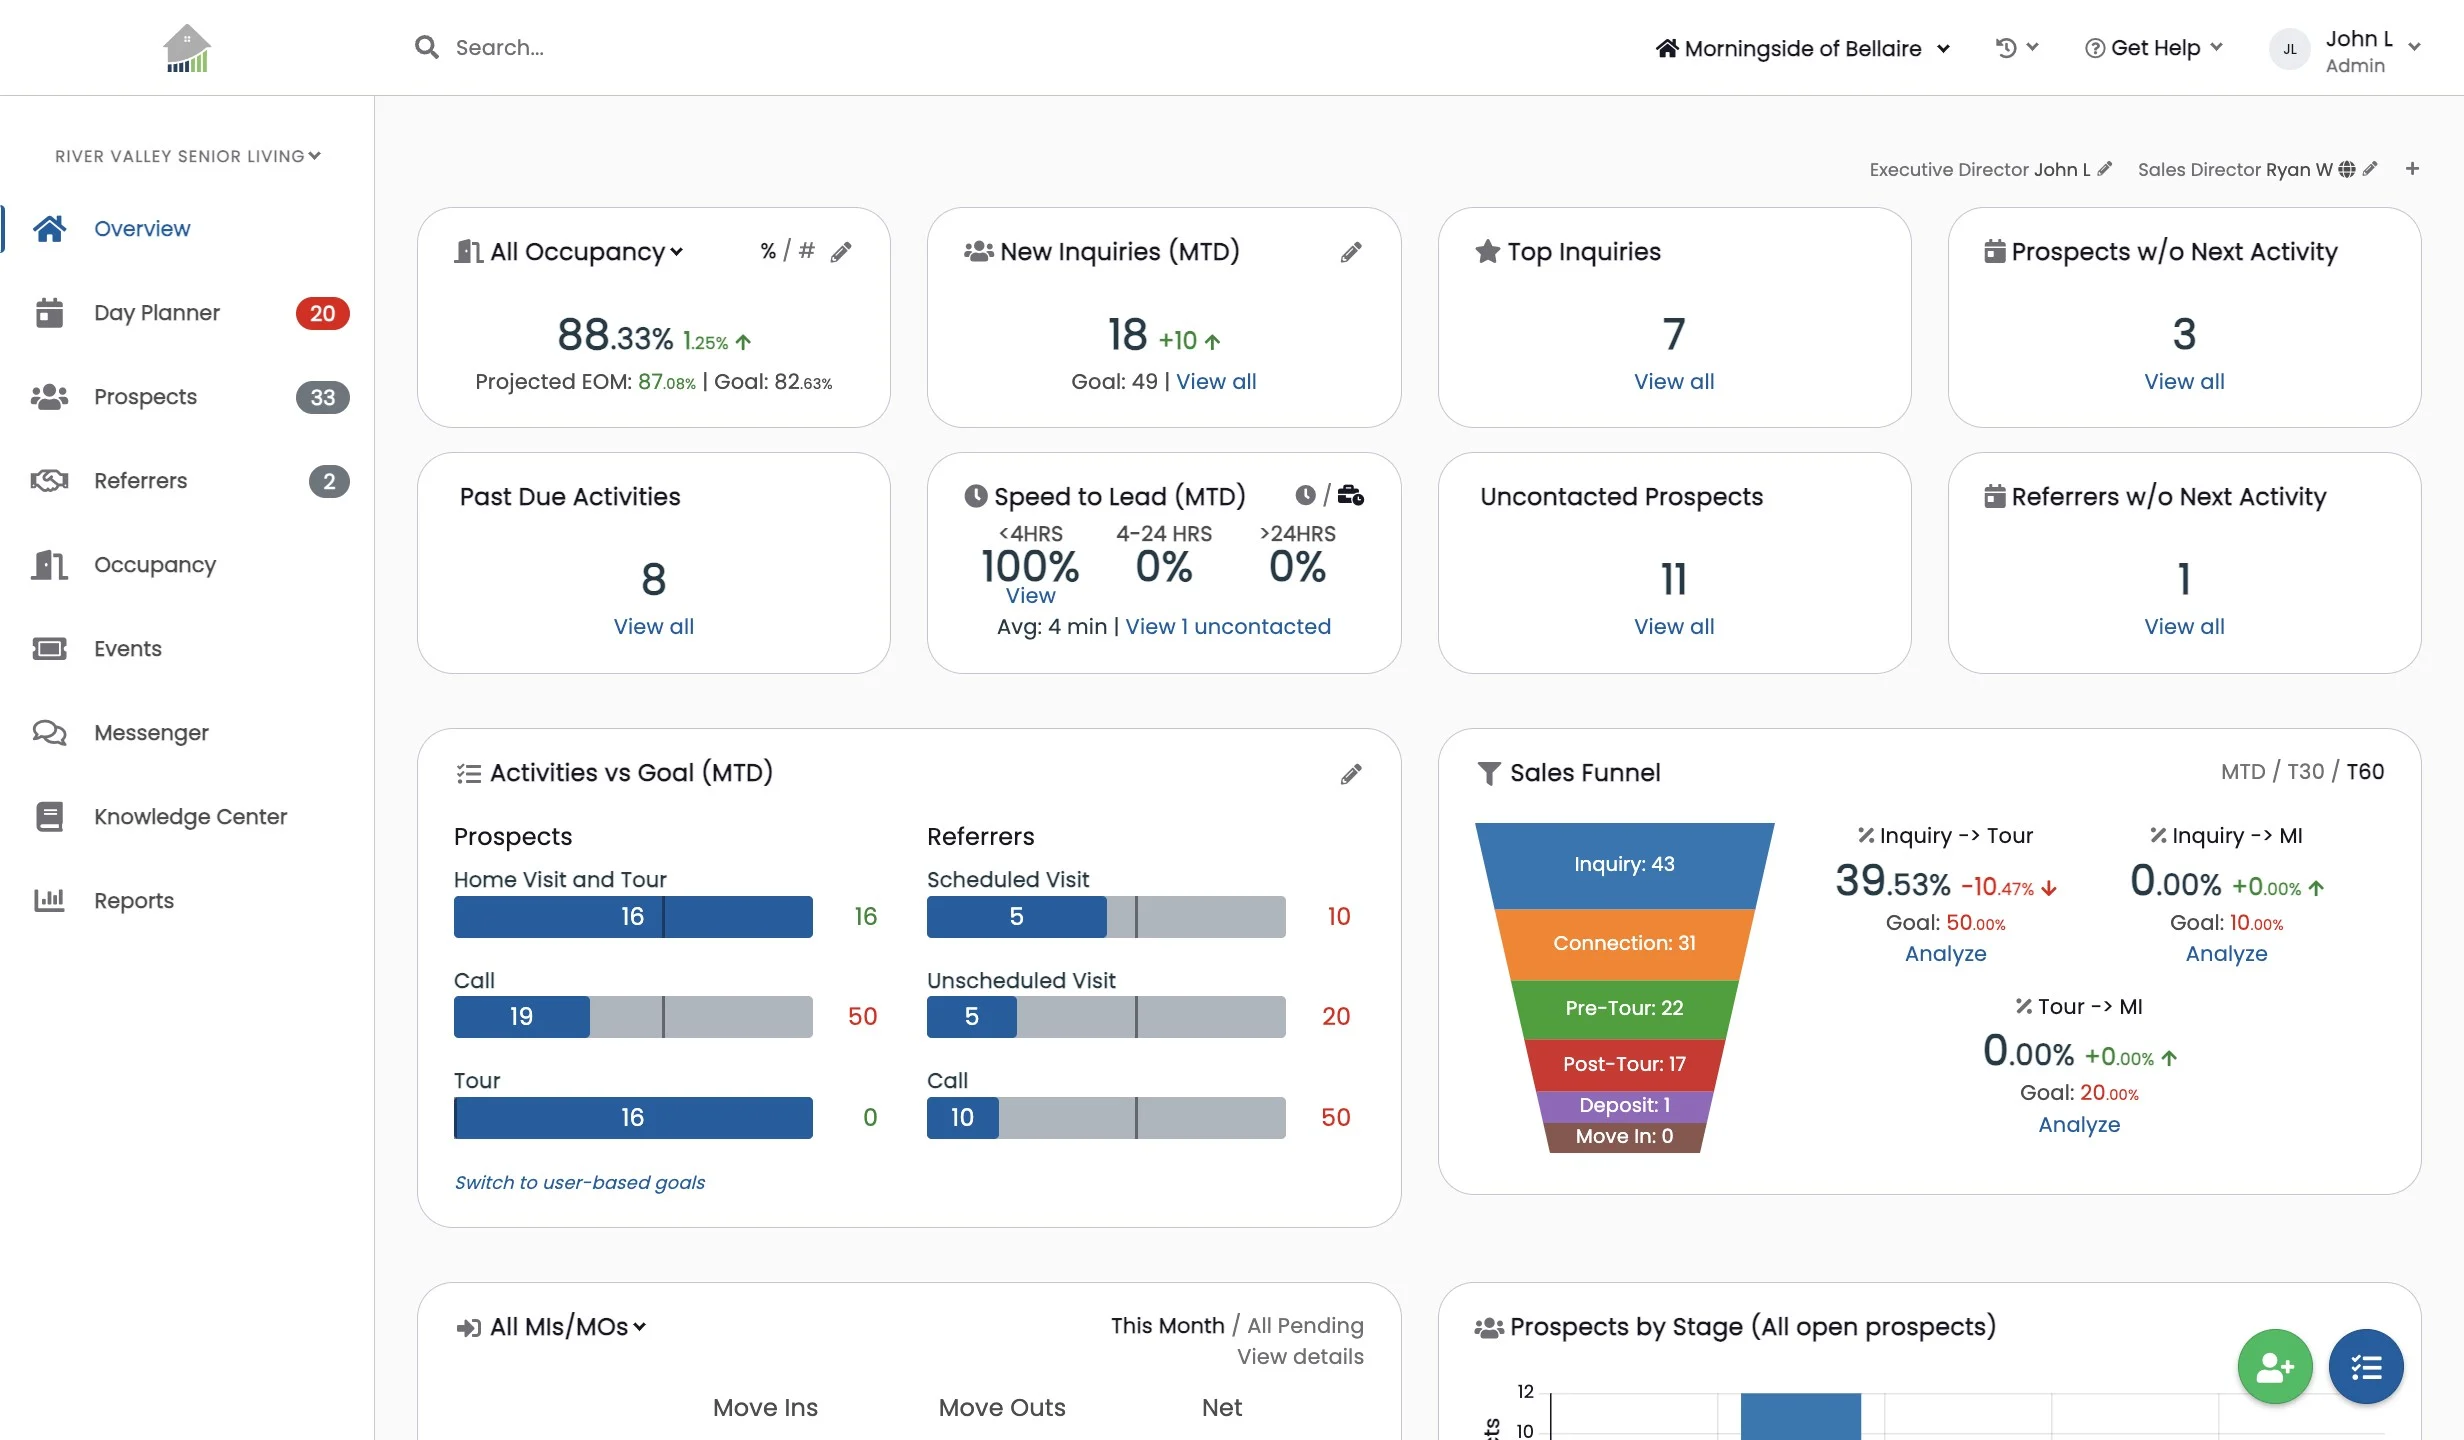2464x1440 pixels.
Task: Go to Reports in sidebar
Action: (134, 900)
